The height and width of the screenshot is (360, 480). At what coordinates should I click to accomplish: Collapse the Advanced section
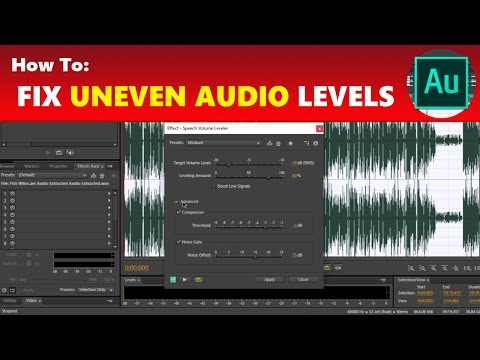click(x=176, y=202)
